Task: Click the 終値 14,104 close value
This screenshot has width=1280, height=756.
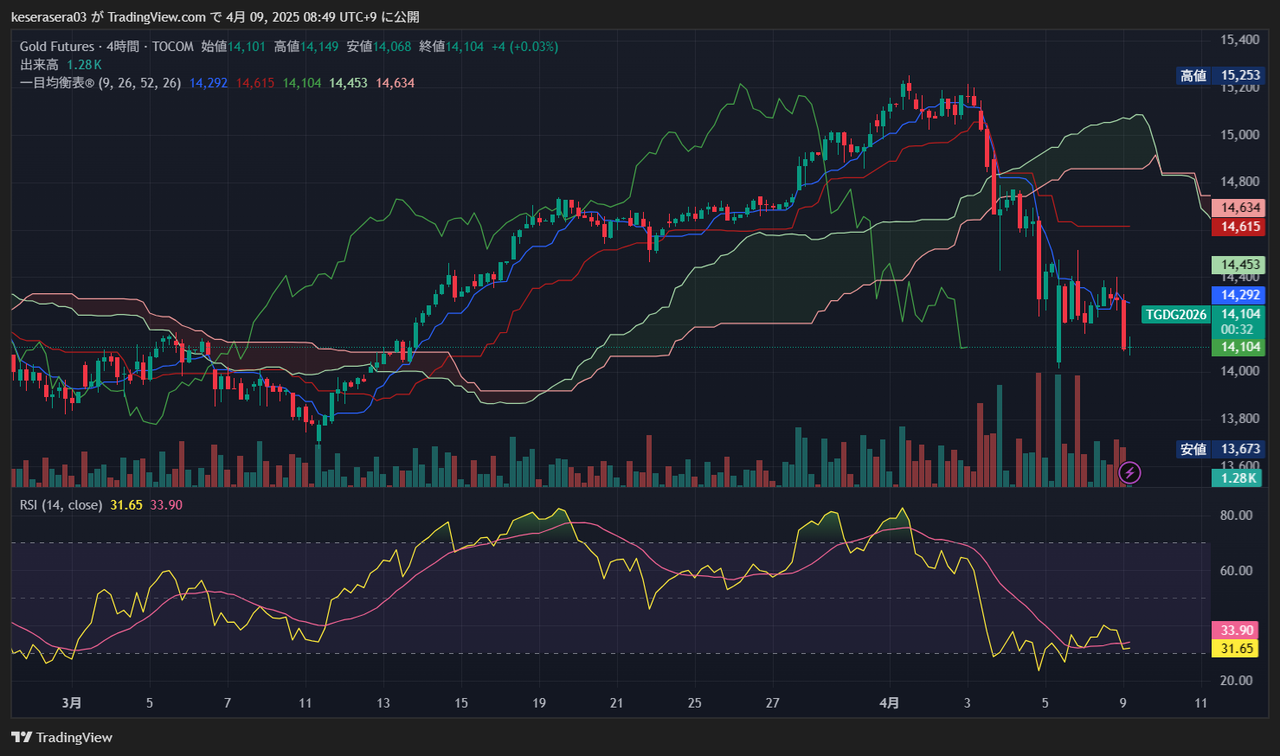Action: (x=451, y=47)
